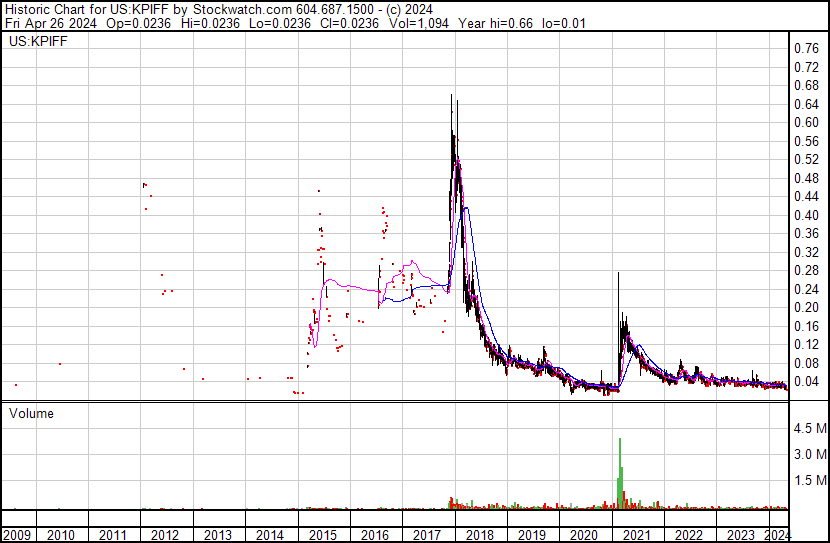Click the 0.76 price axis label
This screenshot has height=543, width=830.
[807, 49]
